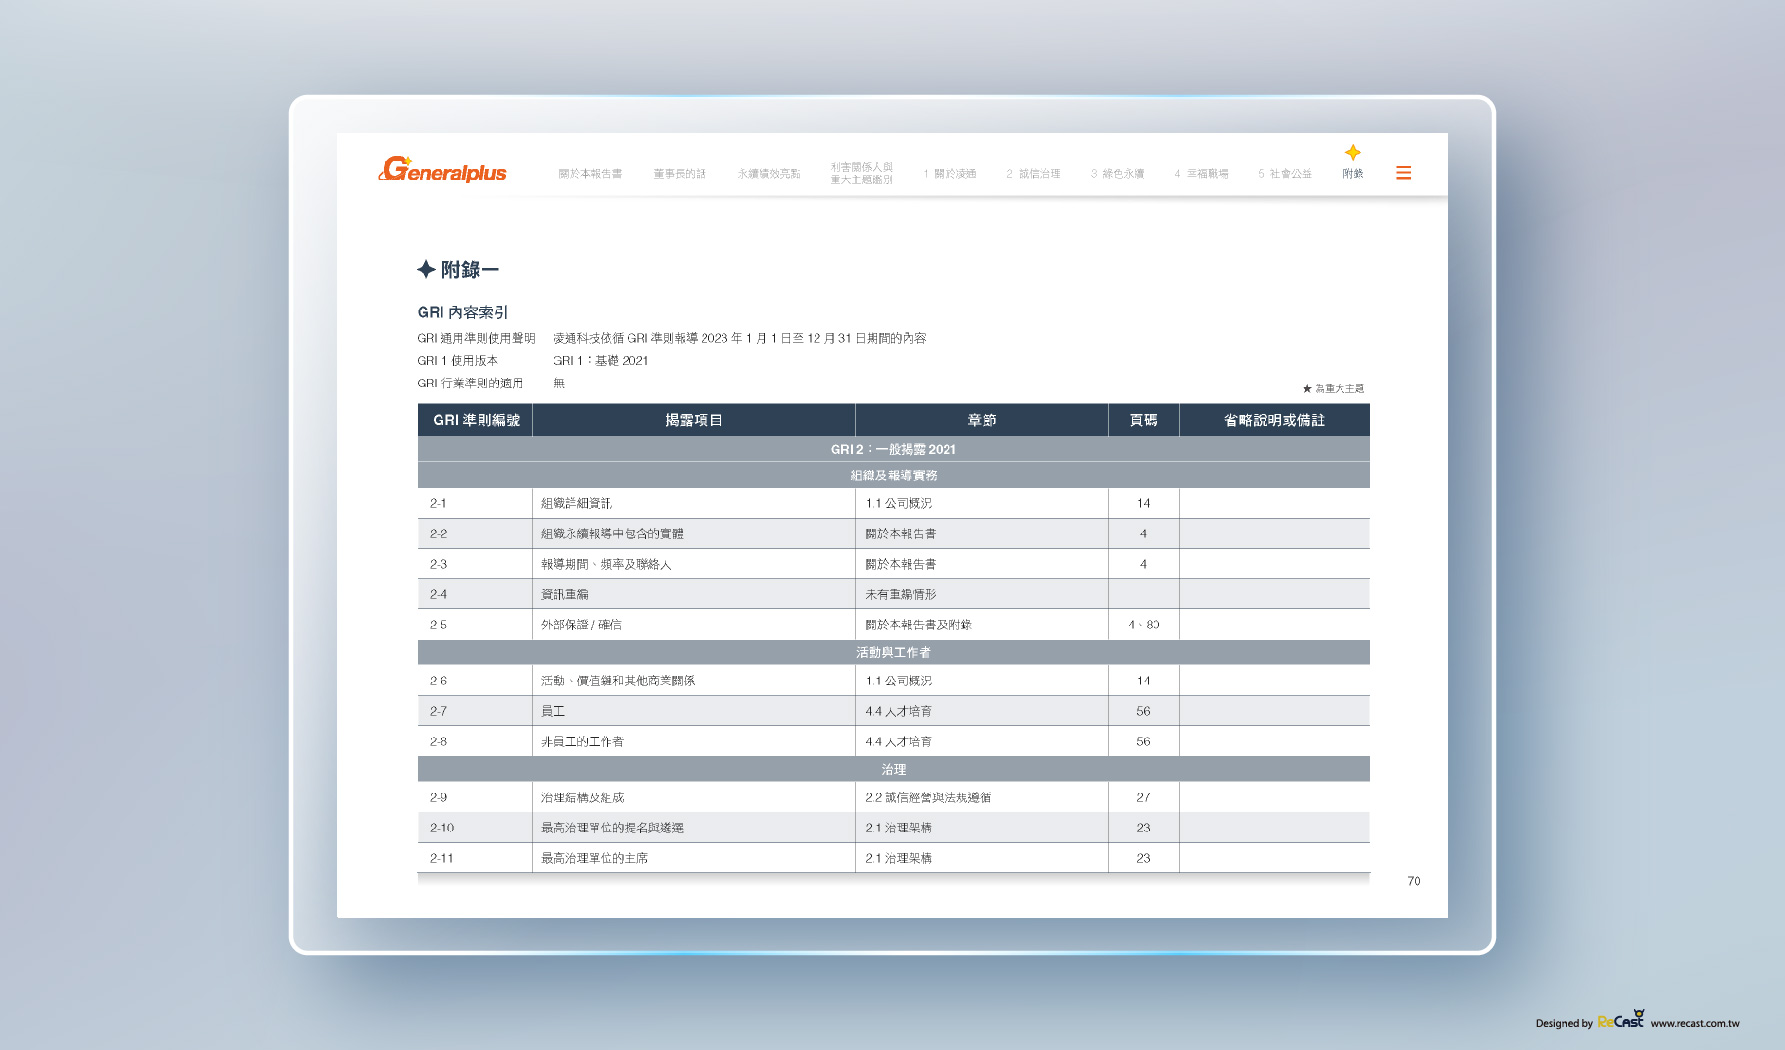Select cell 最高治理單位的主席
The image size is (1785, 1050).
click(694, 858)
